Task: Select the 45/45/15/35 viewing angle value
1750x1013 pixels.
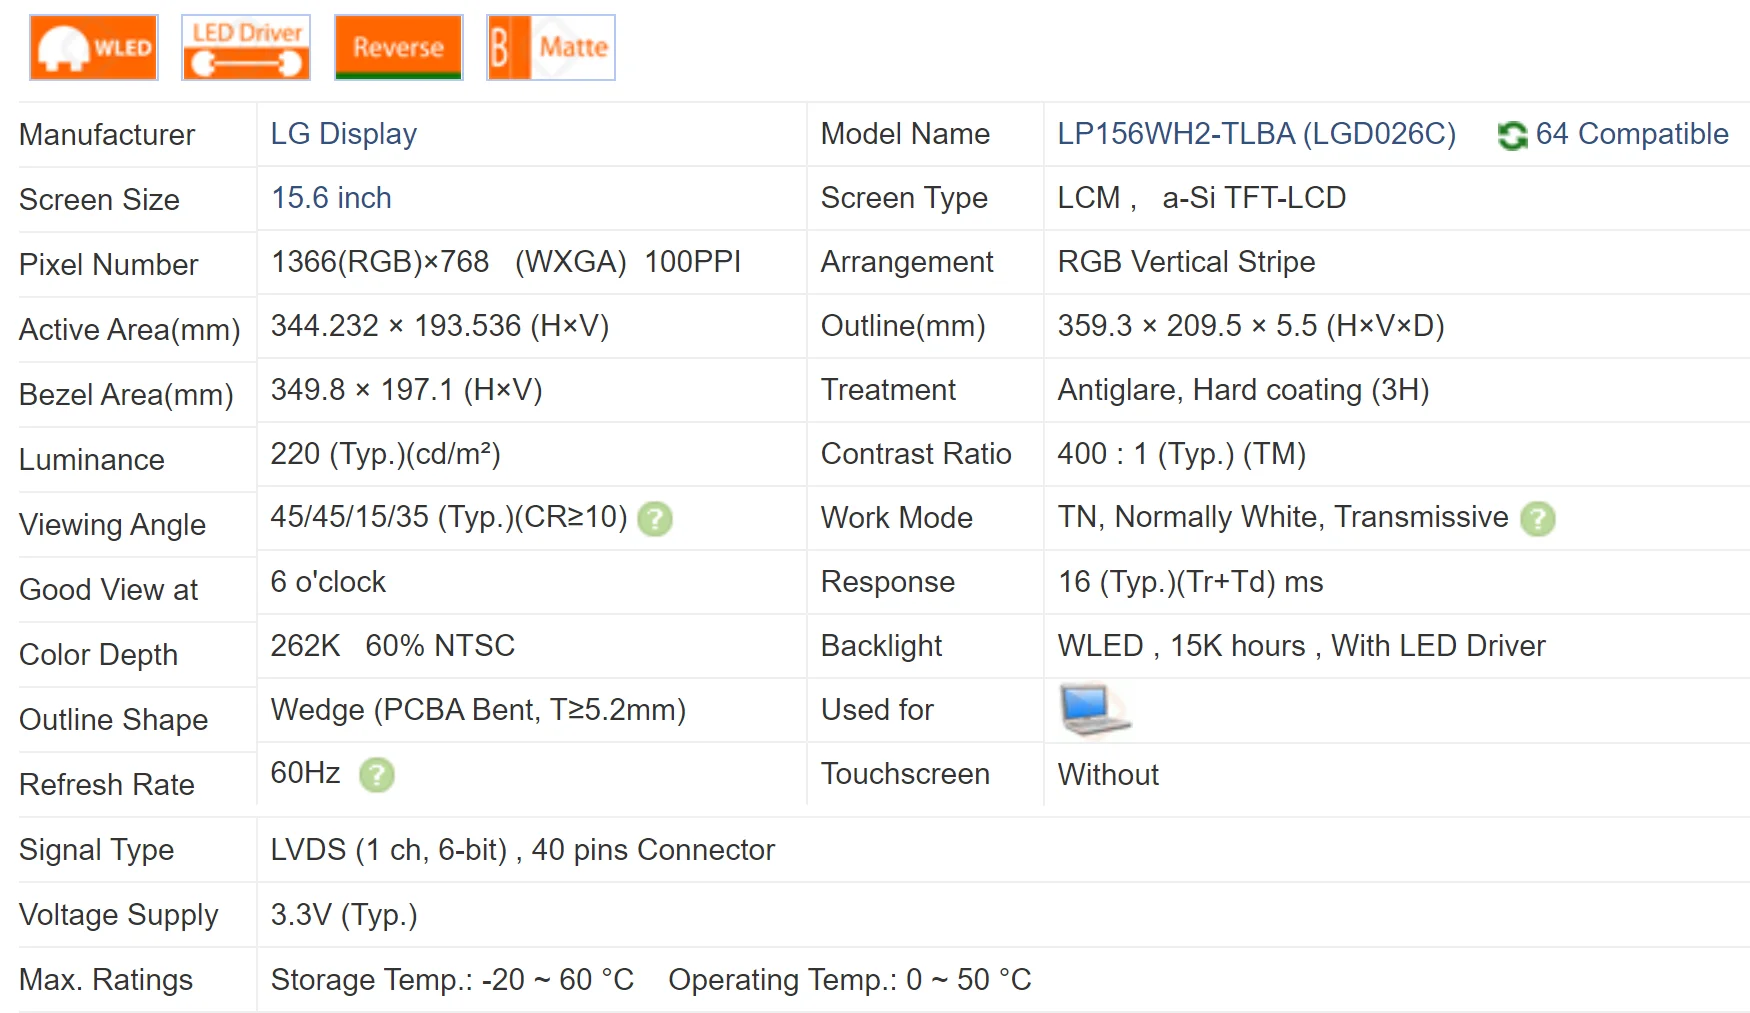Action: (448, 517)
